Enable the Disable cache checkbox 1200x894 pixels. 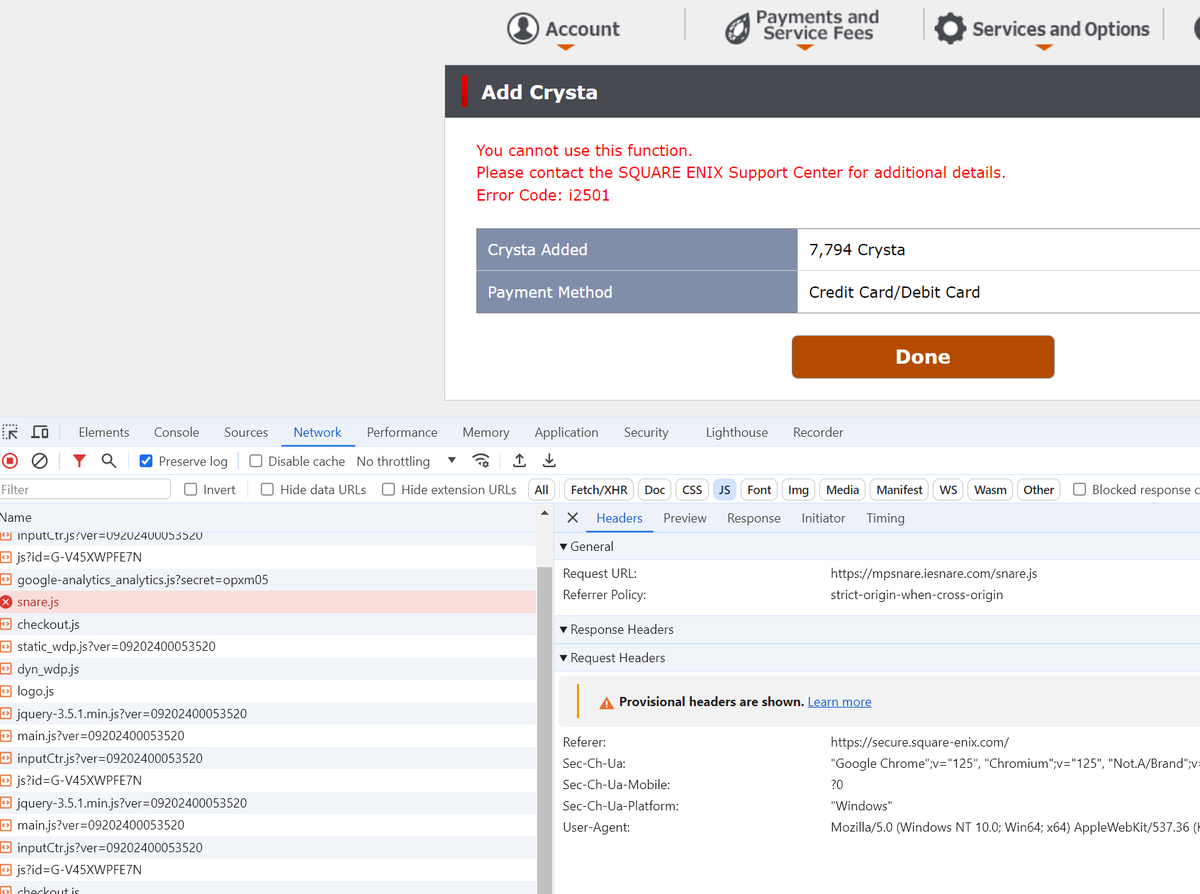point(256,461)
